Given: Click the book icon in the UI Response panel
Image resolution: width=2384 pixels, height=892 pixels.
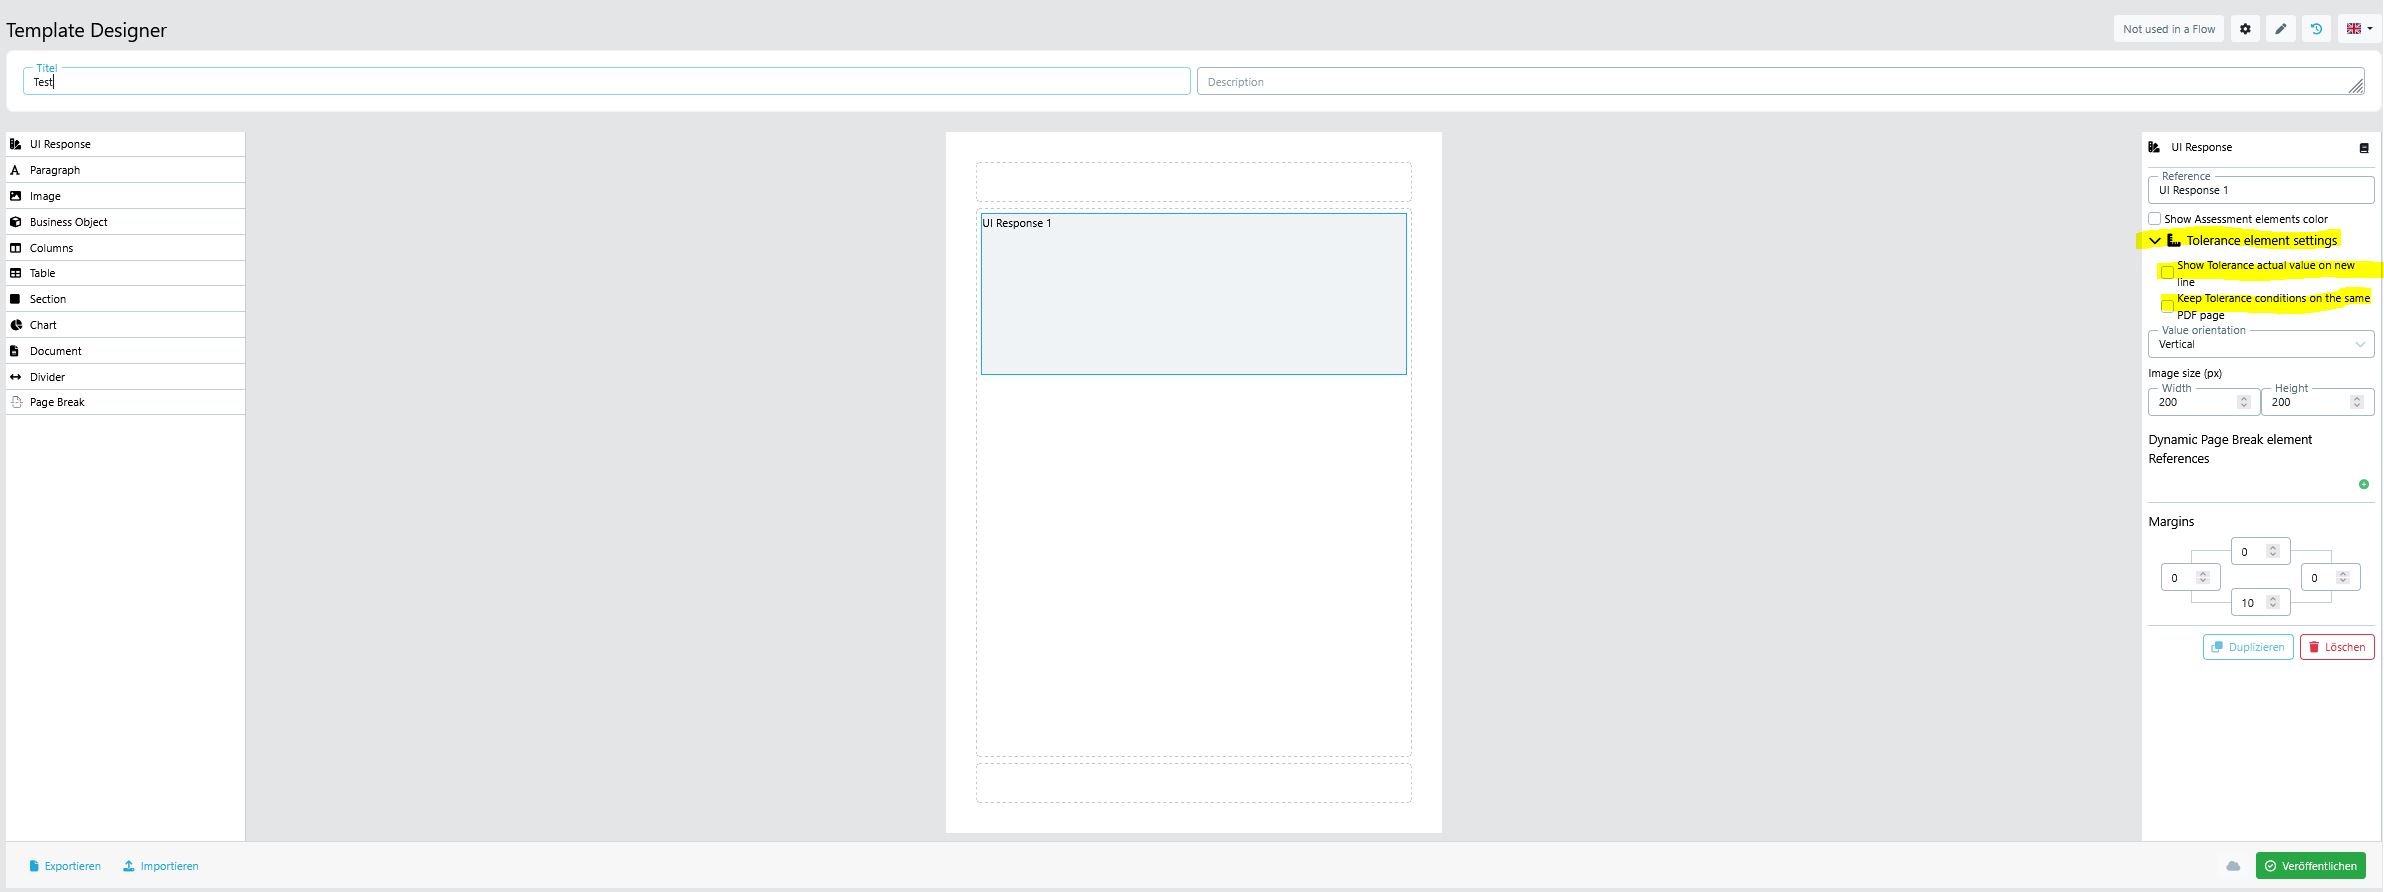Looking at the screenshot, I should pyautogui.click(x=2364, y=148).
